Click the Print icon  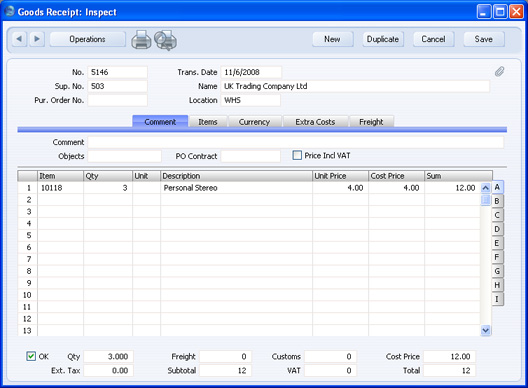tap(141, 40)
